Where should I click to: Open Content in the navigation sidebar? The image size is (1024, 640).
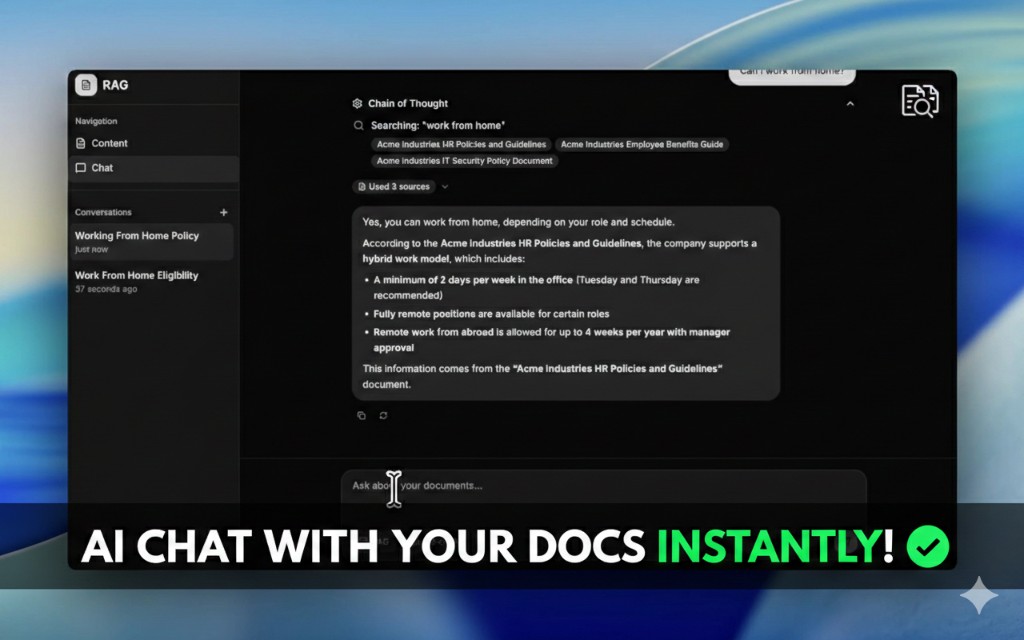click(108, 143)
